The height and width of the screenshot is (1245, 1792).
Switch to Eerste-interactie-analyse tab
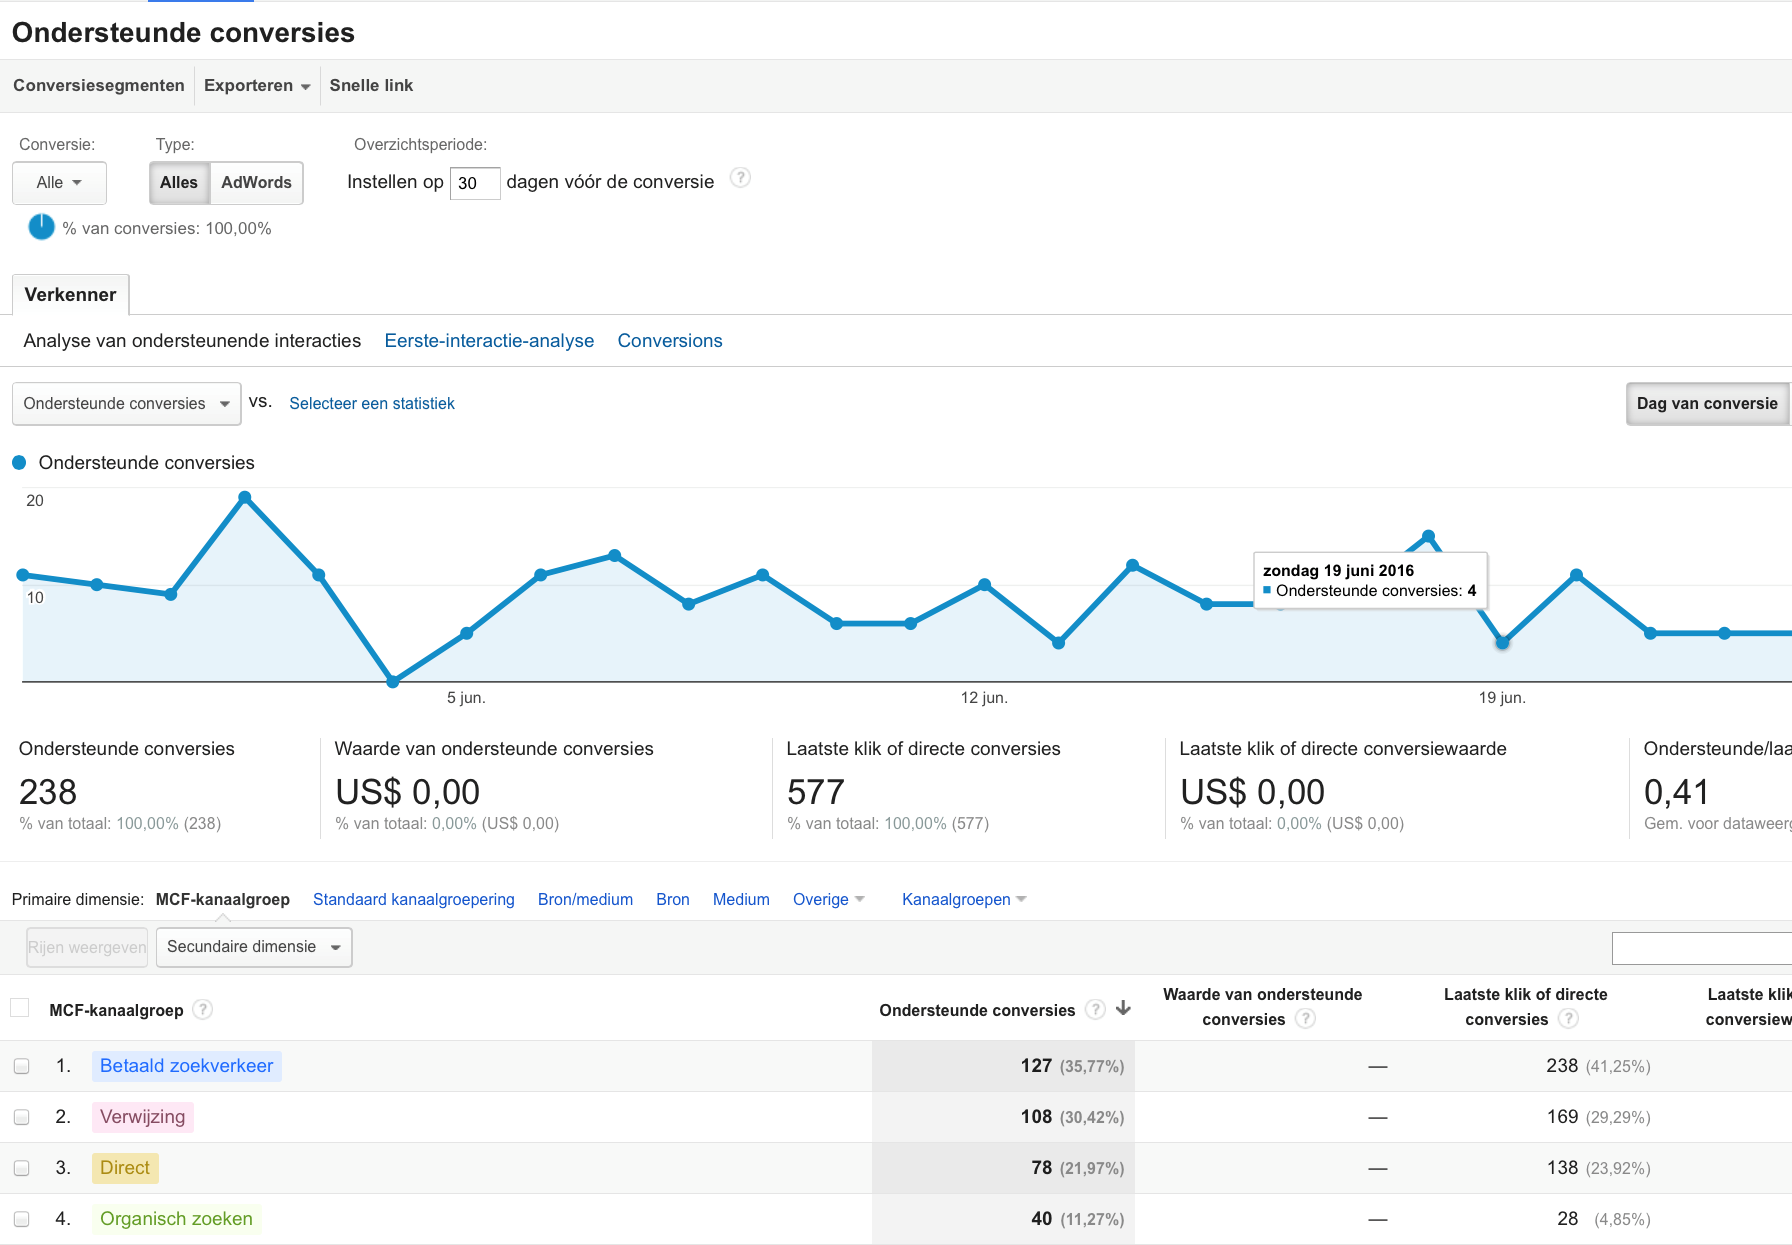point(489,341)
